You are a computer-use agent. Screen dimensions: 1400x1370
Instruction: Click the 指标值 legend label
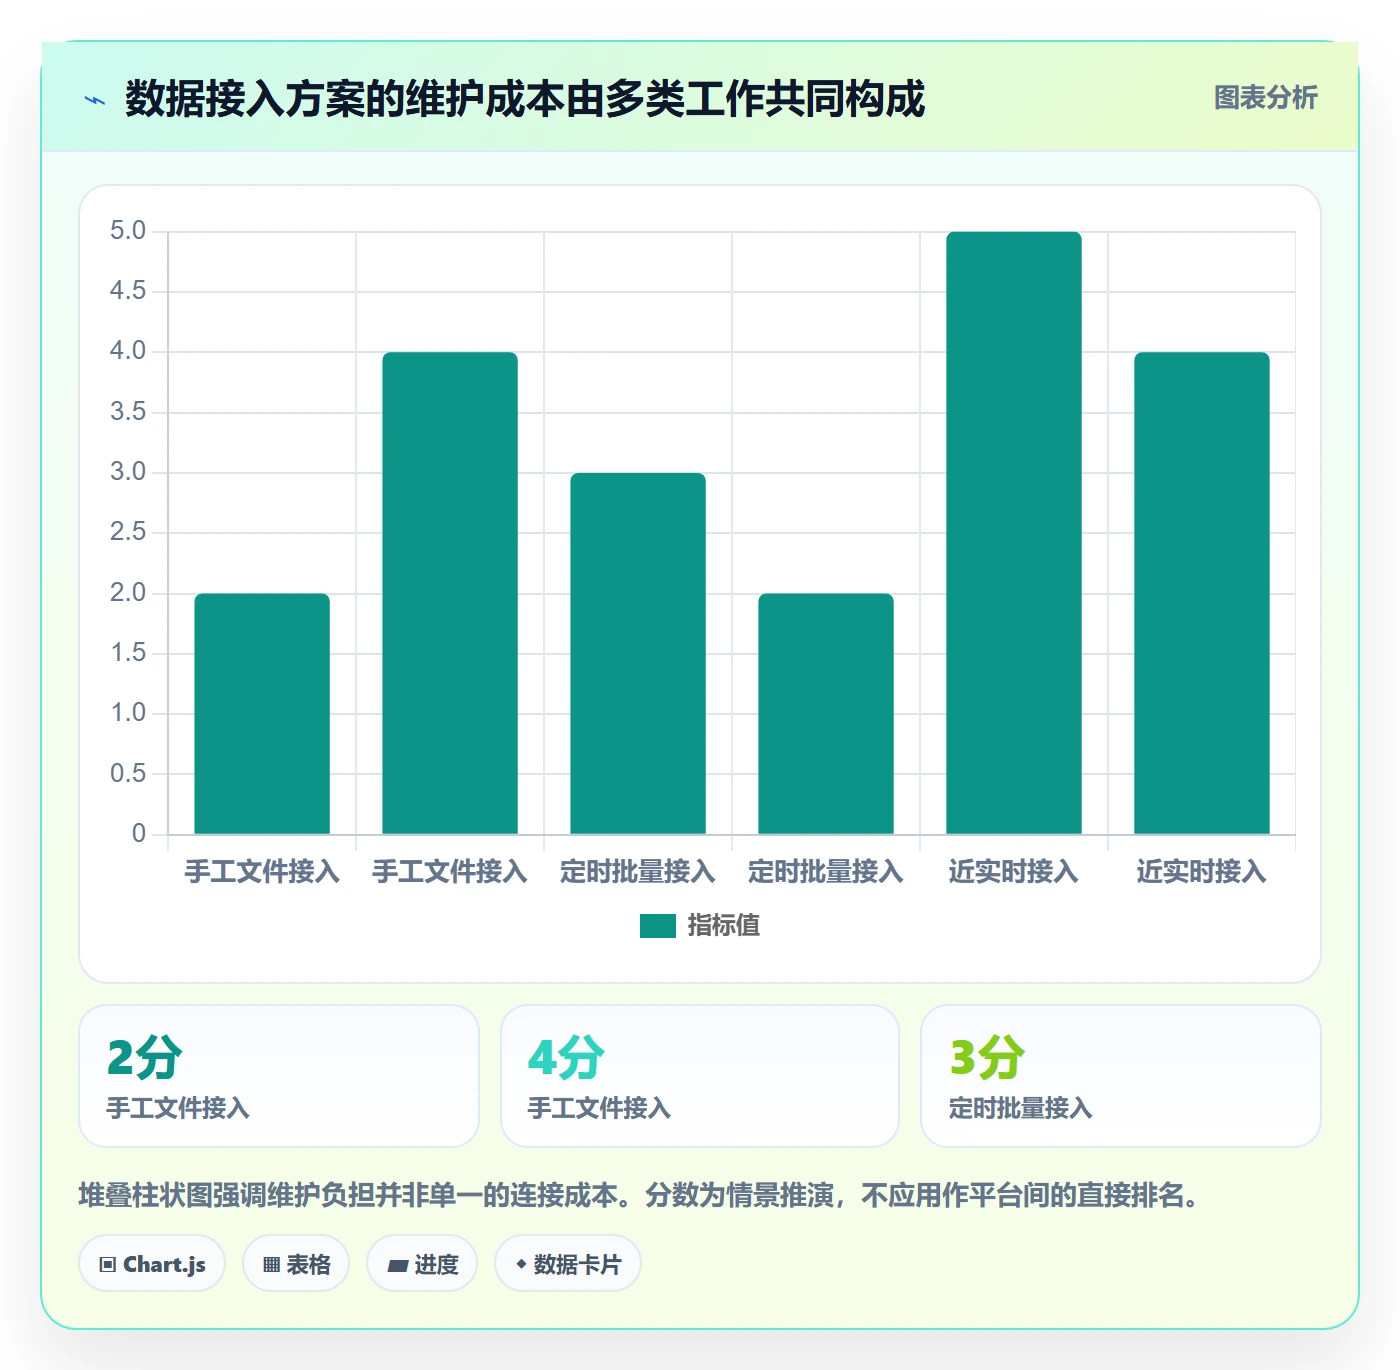tap(724, 926)
